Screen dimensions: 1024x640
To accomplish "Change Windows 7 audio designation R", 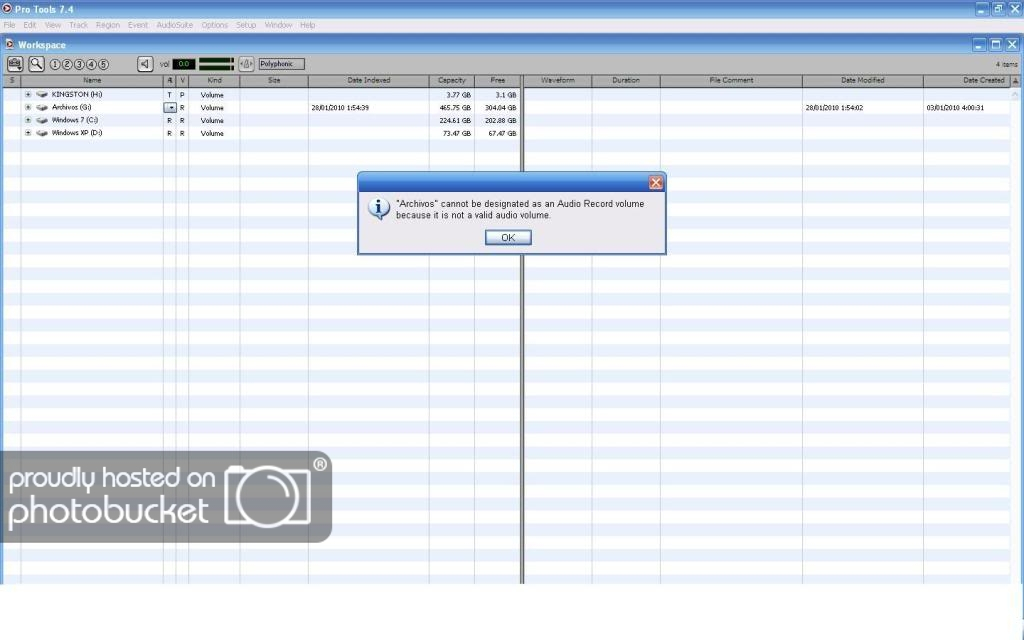I will click(x=170, y=120).
